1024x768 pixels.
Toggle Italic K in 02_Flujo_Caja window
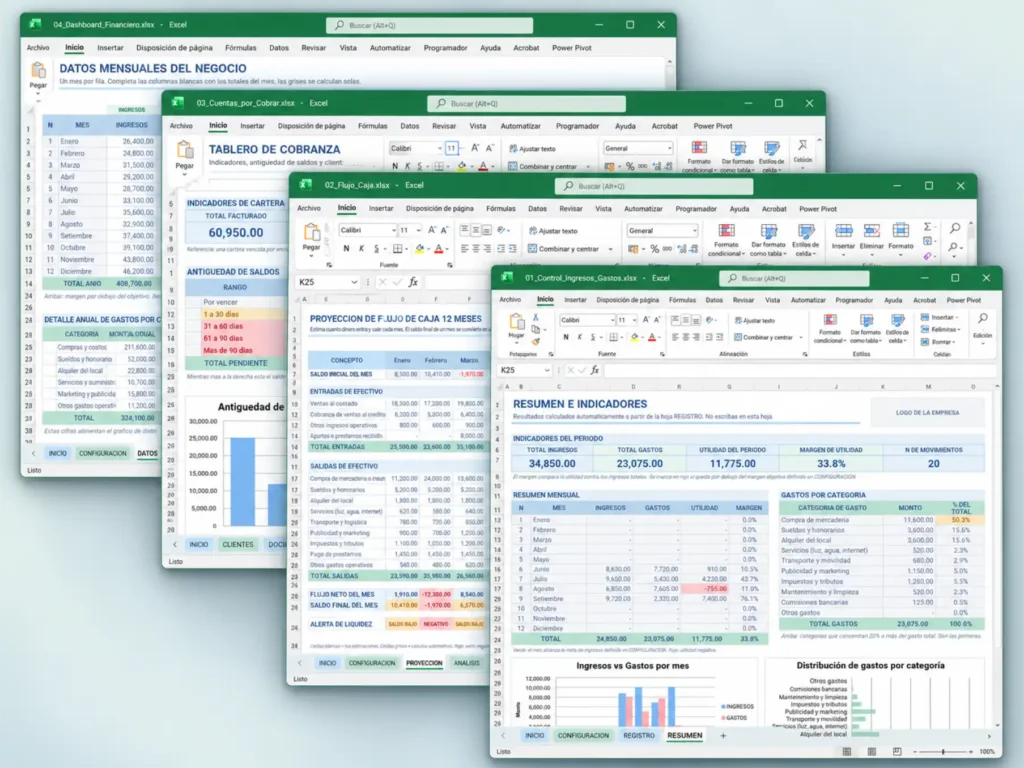click(361, 248)
